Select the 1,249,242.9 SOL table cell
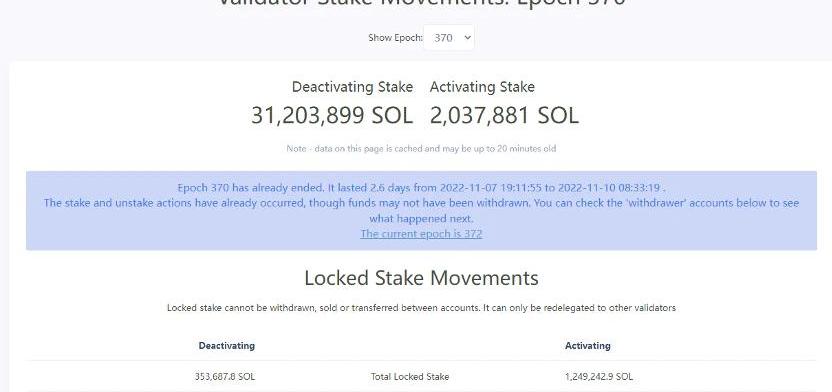The height and width of the screenshot is (392, 832). (x=599, y=377)
